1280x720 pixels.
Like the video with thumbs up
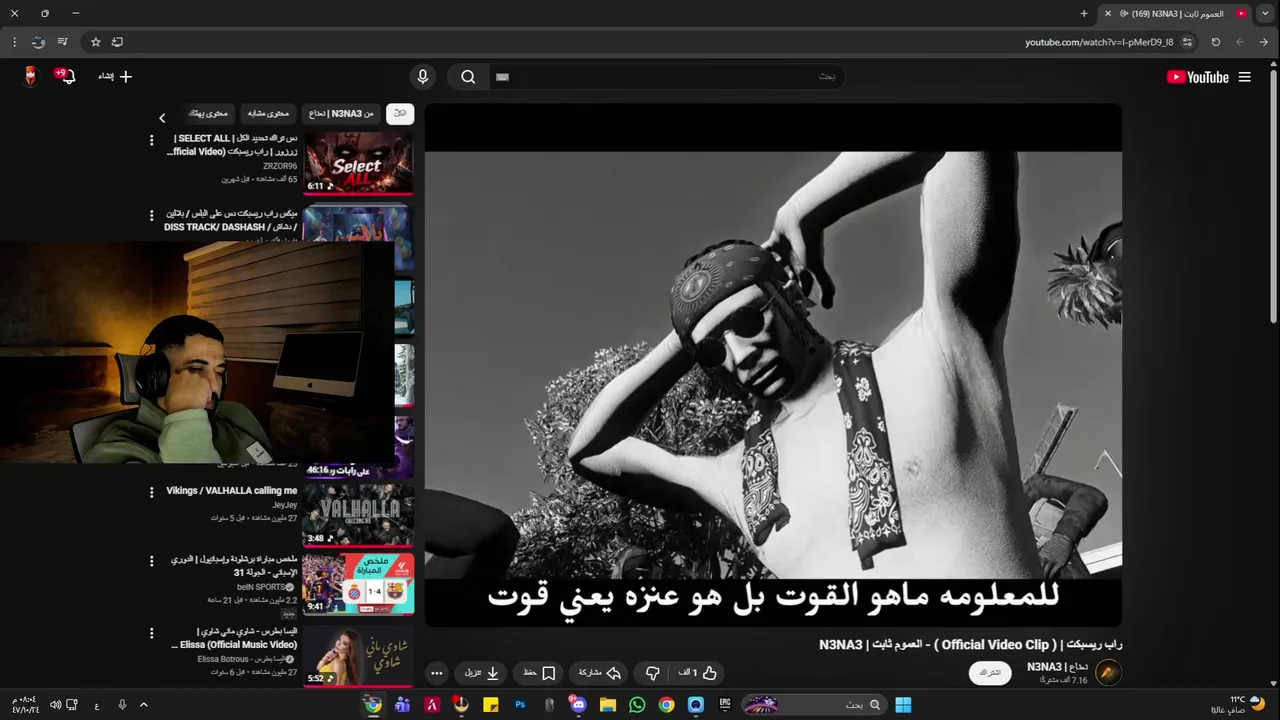tap(700, 673)
